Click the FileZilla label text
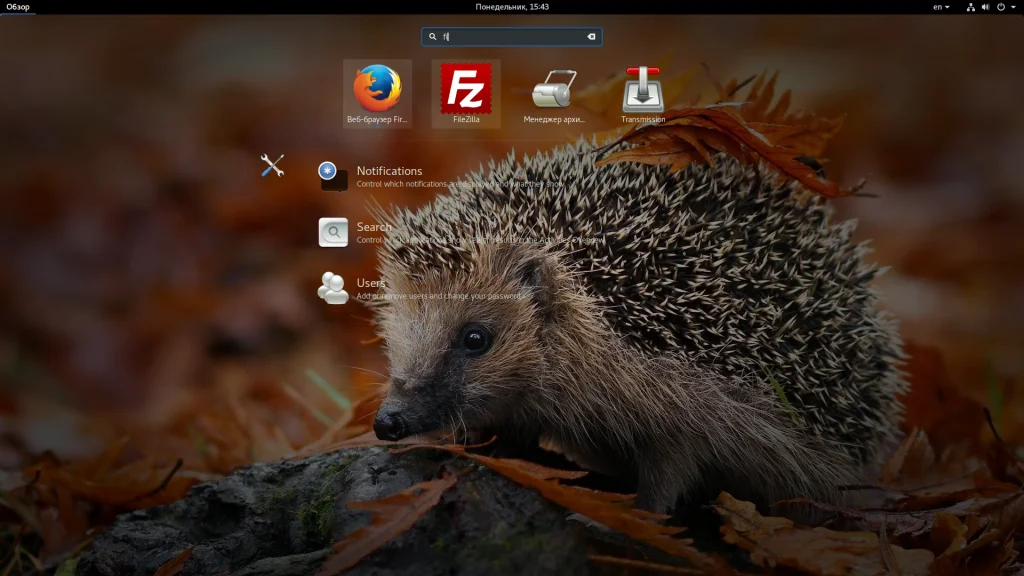The image size is (1024, 576). (x=466, y=120)
